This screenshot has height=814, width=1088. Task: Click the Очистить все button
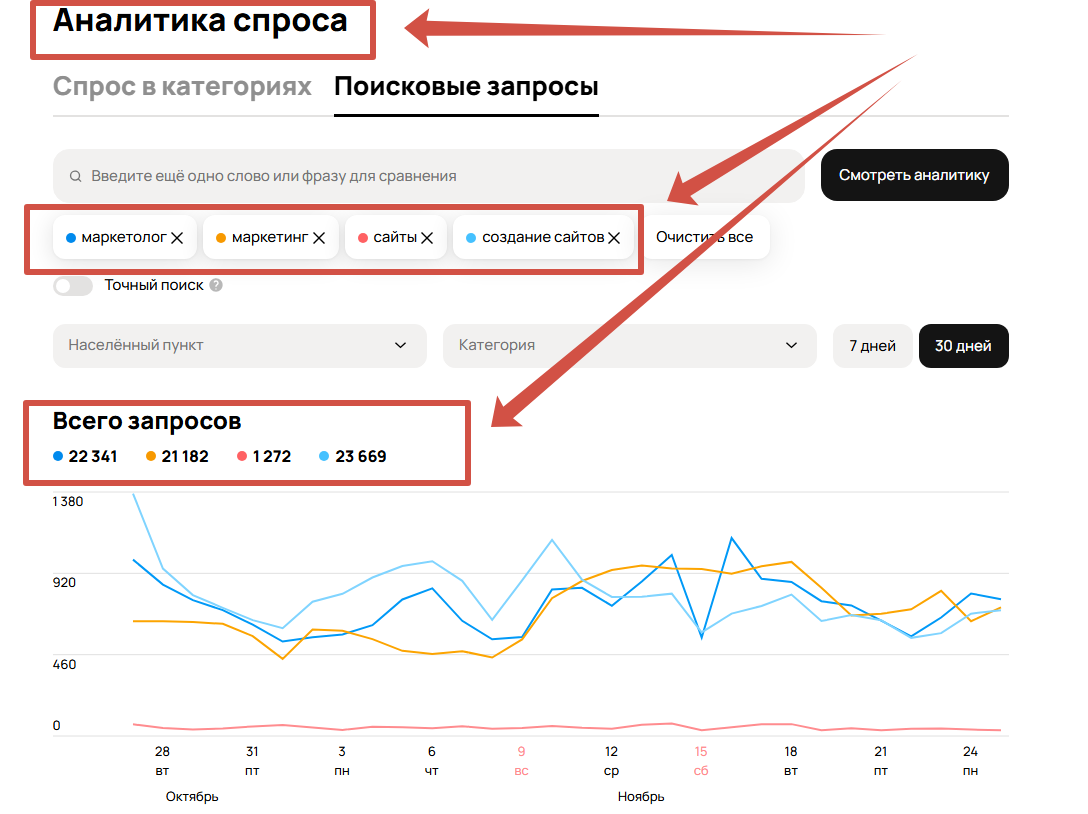[x=704, y=238]
